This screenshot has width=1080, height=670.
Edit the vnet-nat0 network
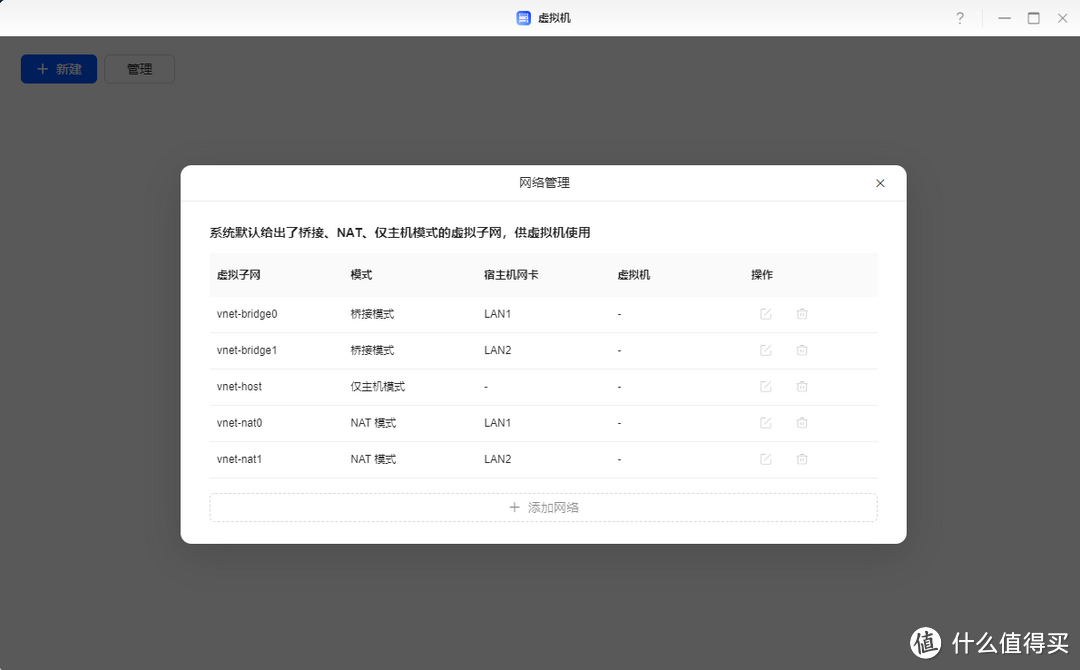765,422
